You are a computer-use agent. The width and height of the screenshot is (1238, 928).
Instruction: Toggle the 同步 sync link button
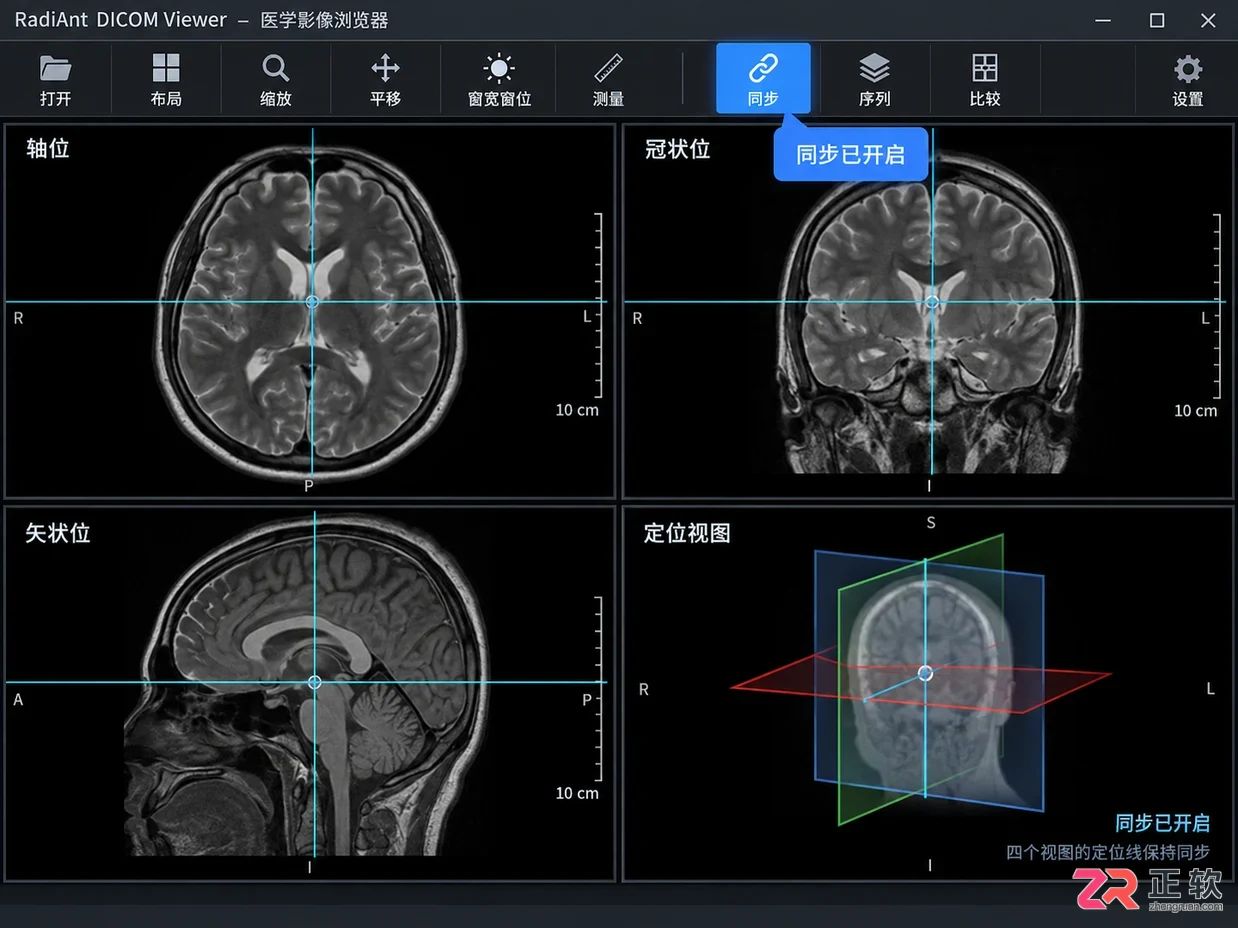(763, 79)
